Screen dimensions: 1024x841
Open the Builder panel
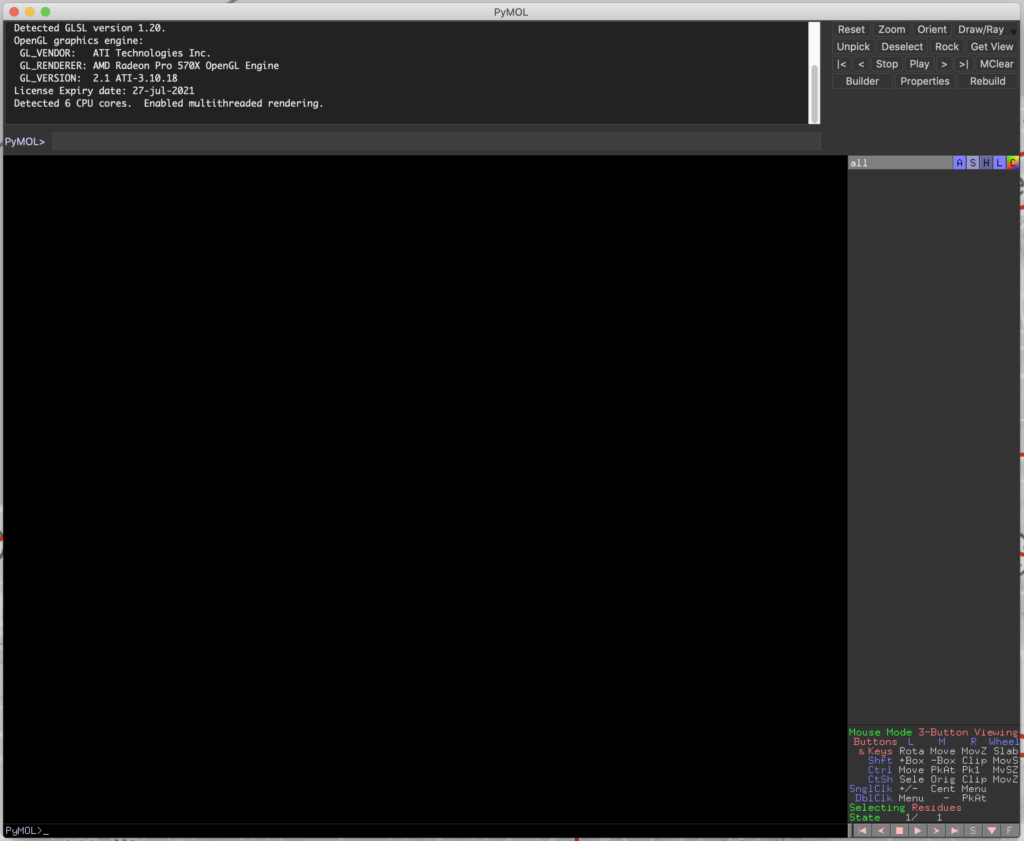point(862,82)
